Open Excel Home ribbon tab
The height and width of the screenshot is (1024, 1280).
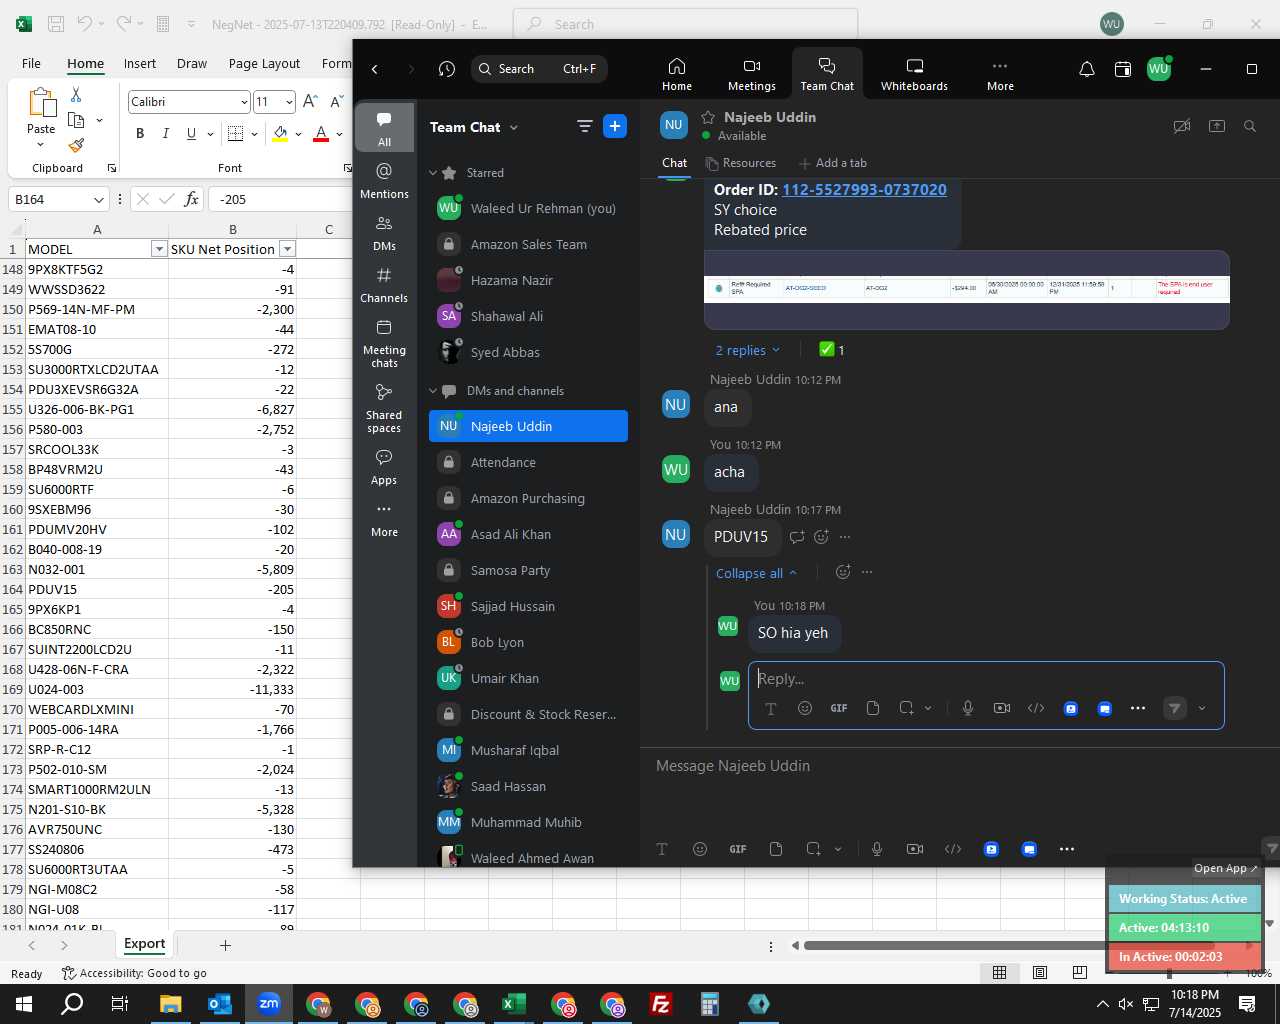tap(85, 64)
